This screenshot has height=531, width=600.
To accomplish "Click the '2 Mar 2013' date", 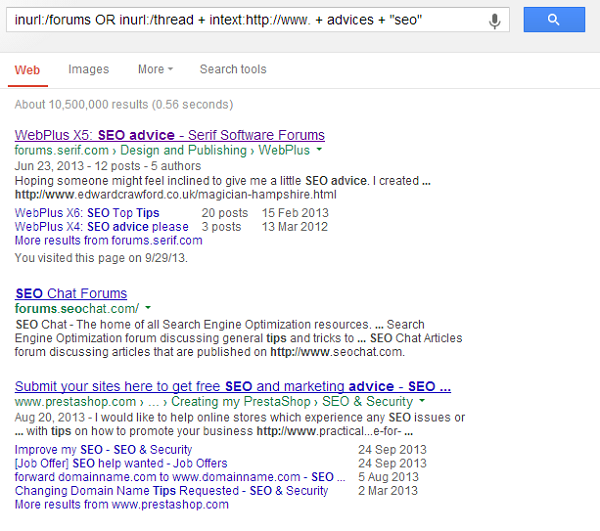I will 388,491.
